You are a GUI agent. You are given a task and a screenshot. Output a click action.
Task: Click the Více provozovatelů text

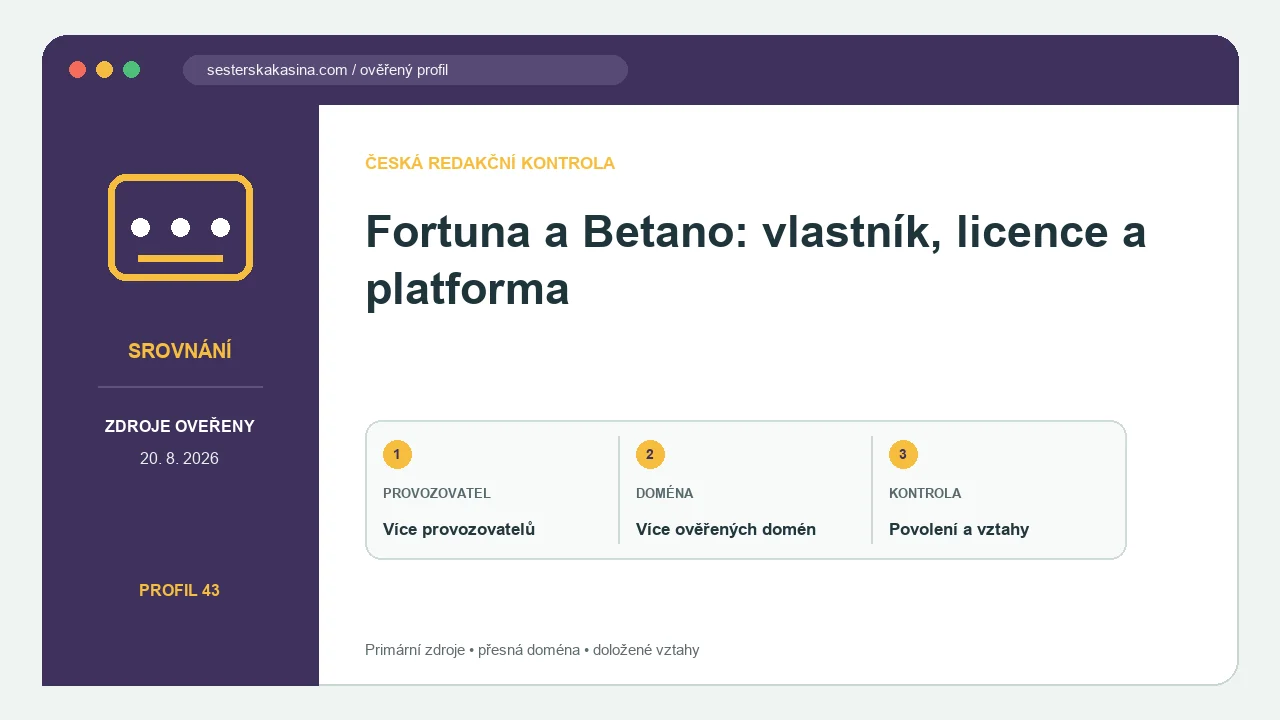459,529
